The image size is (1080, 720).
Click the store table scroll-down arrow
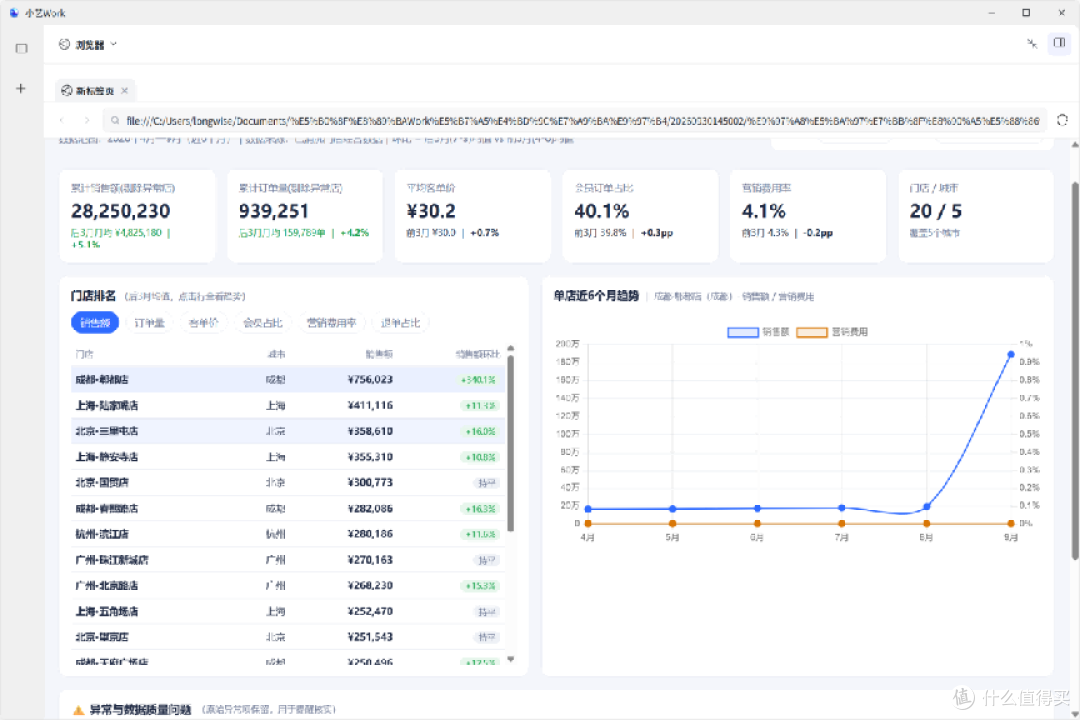[510, 659]
